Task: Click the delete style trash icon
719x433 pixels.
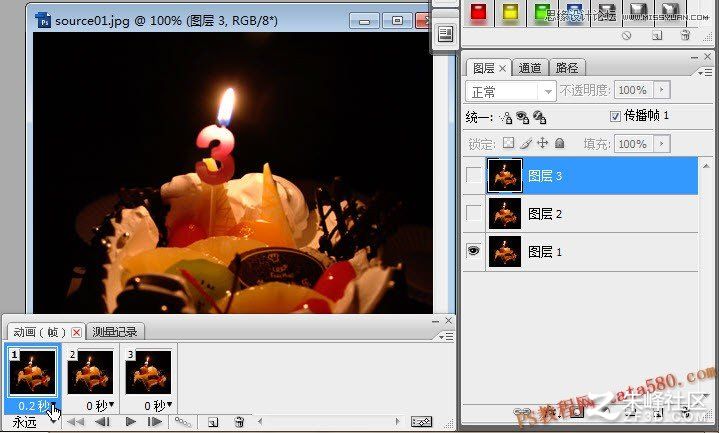Action: (x=685, y=35)
